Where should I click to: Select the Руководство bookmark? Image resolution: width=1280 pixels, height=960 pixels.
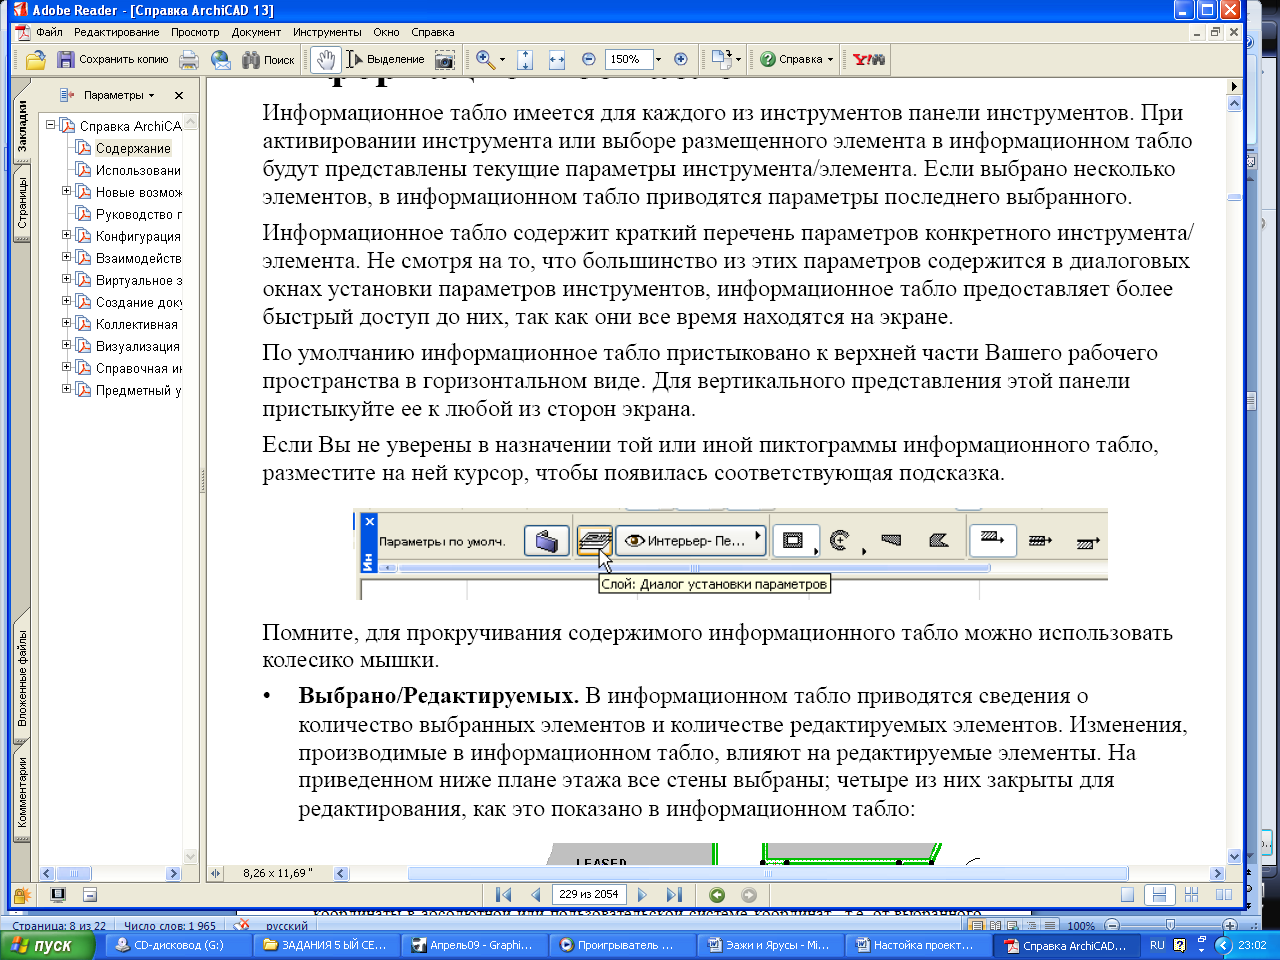point(139,214)
